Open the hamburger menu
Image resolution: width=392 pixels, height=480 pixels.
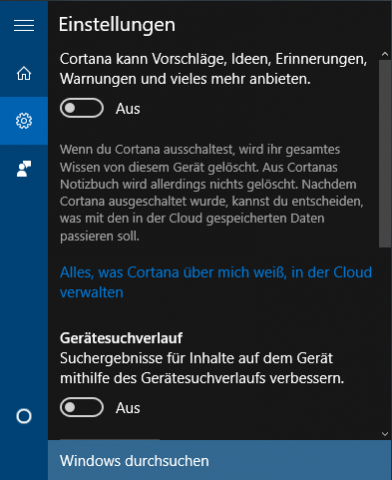(x=24, y=25)
